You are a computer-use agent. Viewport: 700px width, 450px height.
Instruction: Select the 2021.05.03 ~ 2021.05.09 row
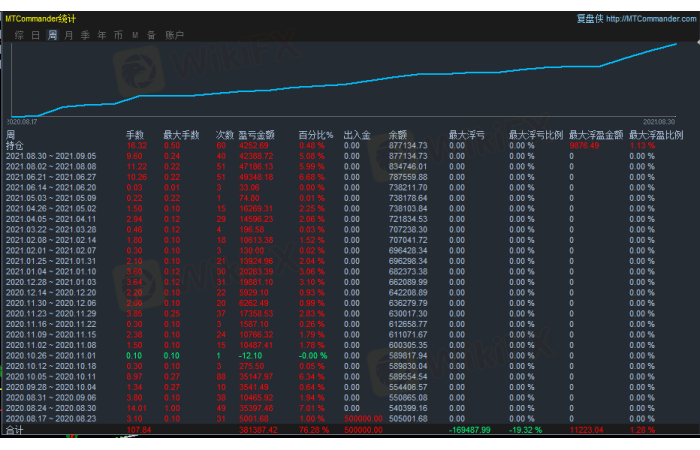click(346, 198)
